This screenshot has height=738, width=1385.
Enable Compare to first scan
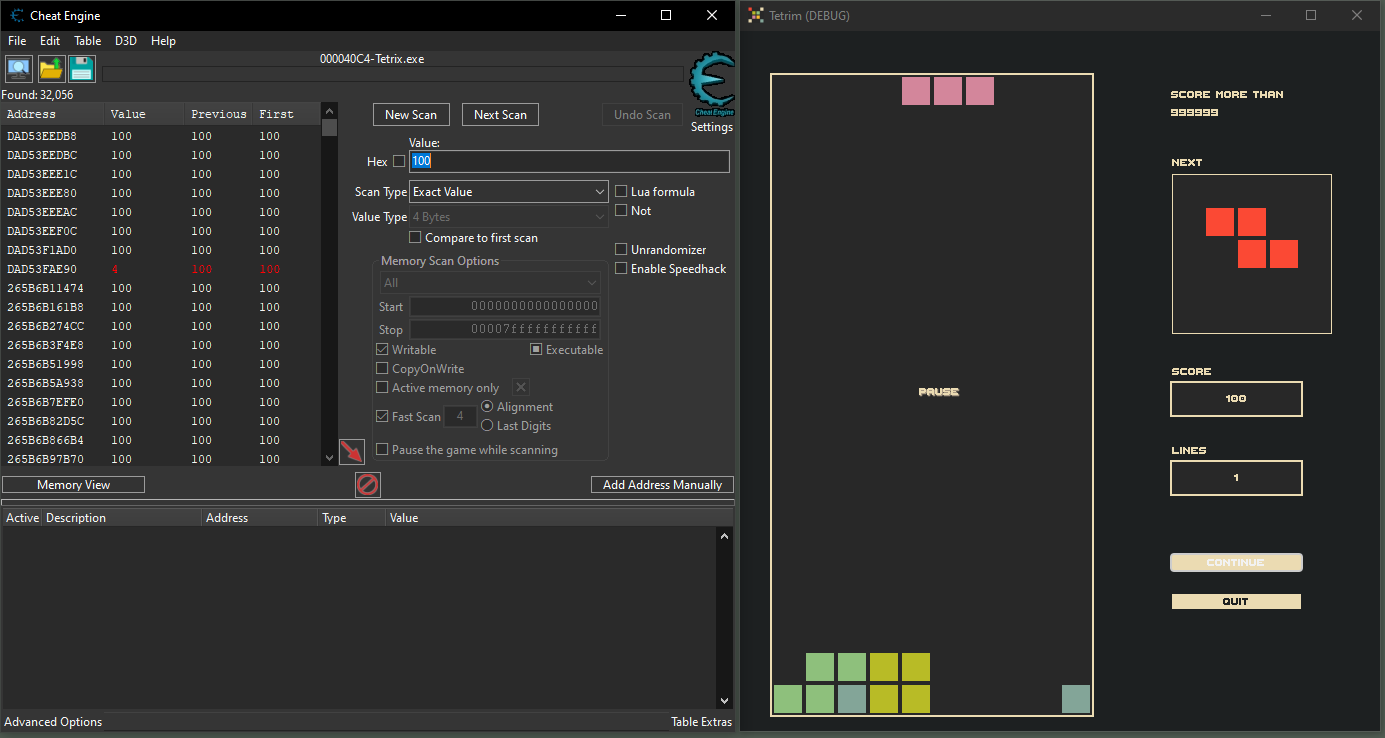pos(416,237)
